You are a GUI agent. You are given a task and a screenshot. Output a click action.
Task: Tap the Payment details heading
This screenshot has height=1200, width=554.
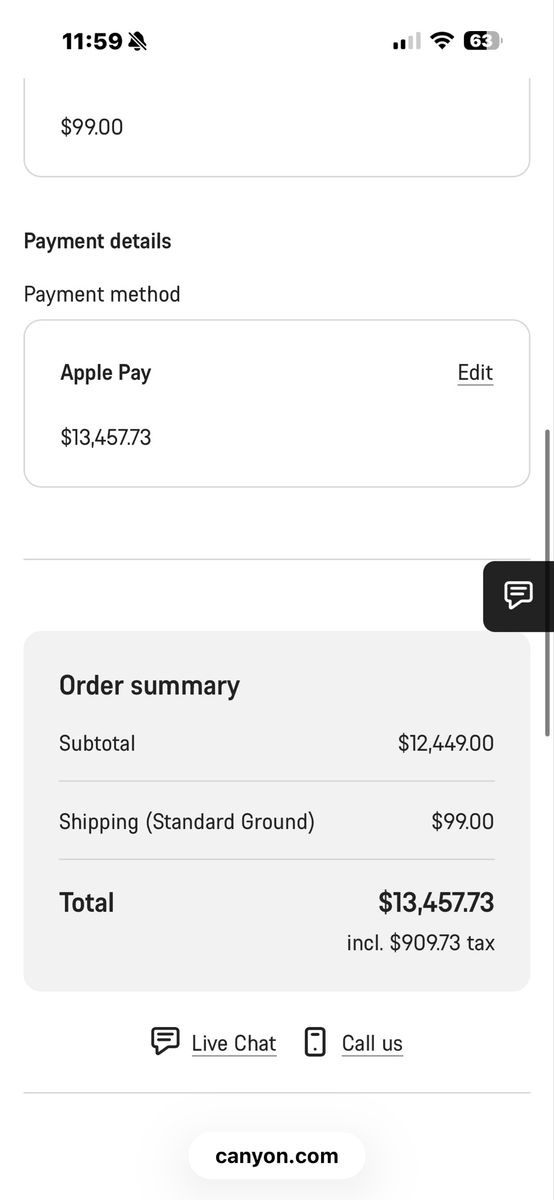pyautogui.click(x=98, y=241)
